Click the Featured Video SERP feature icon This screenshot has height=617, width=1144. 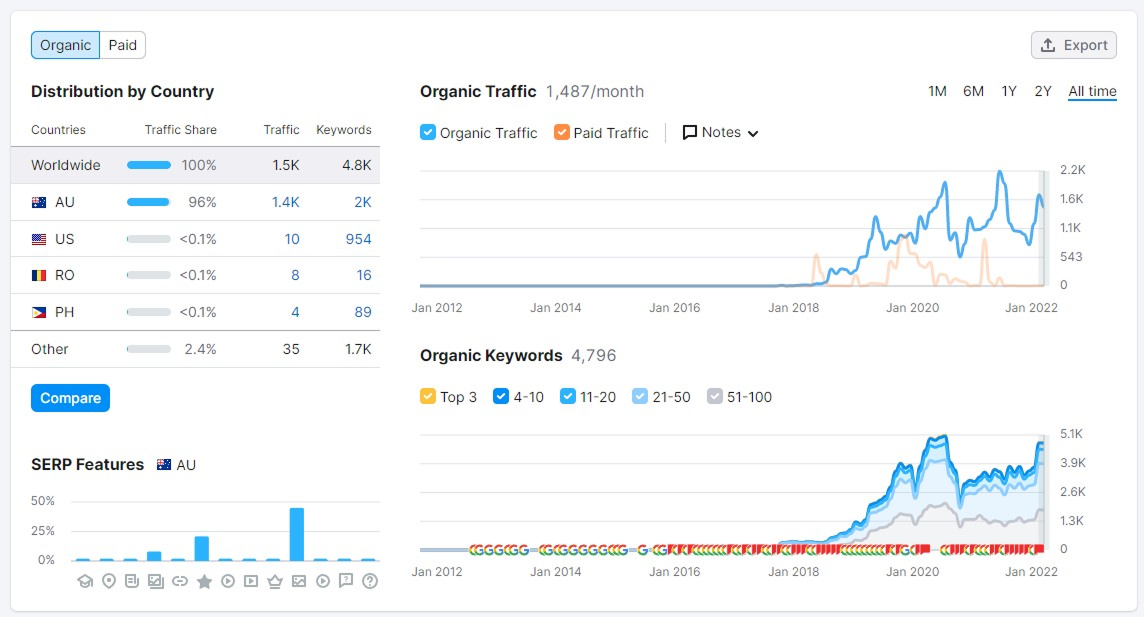[x=251, y=580]
